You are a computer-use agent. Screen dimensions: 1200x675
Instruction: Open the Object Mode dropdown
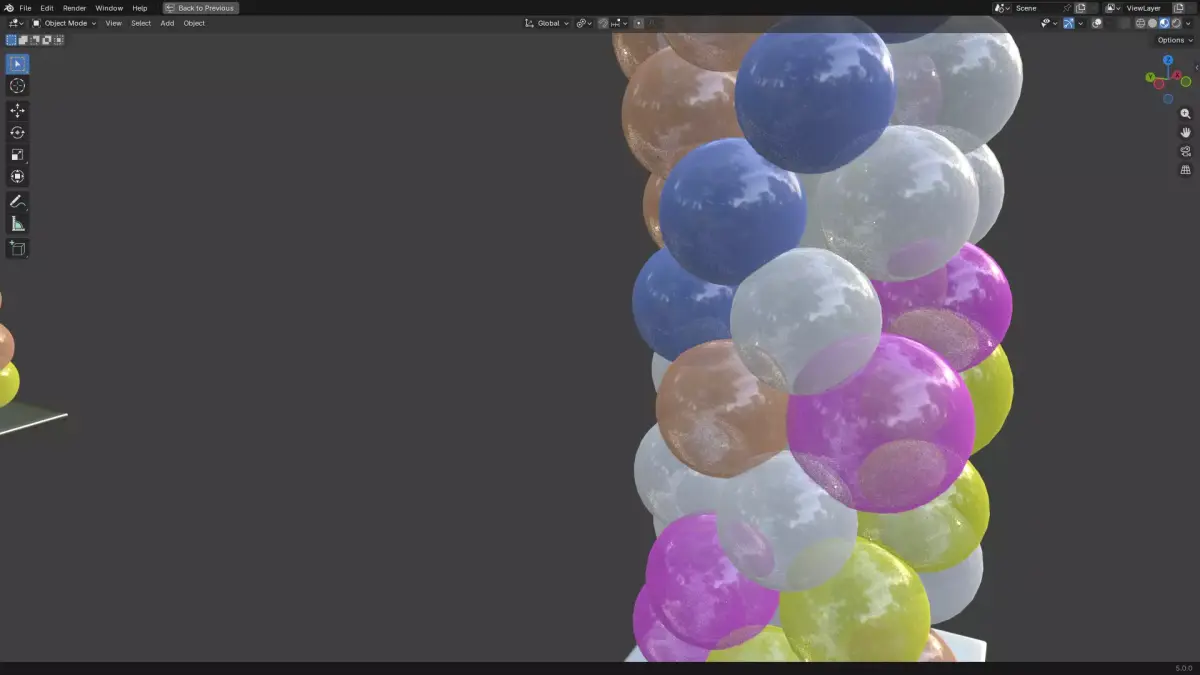point(64,23)
